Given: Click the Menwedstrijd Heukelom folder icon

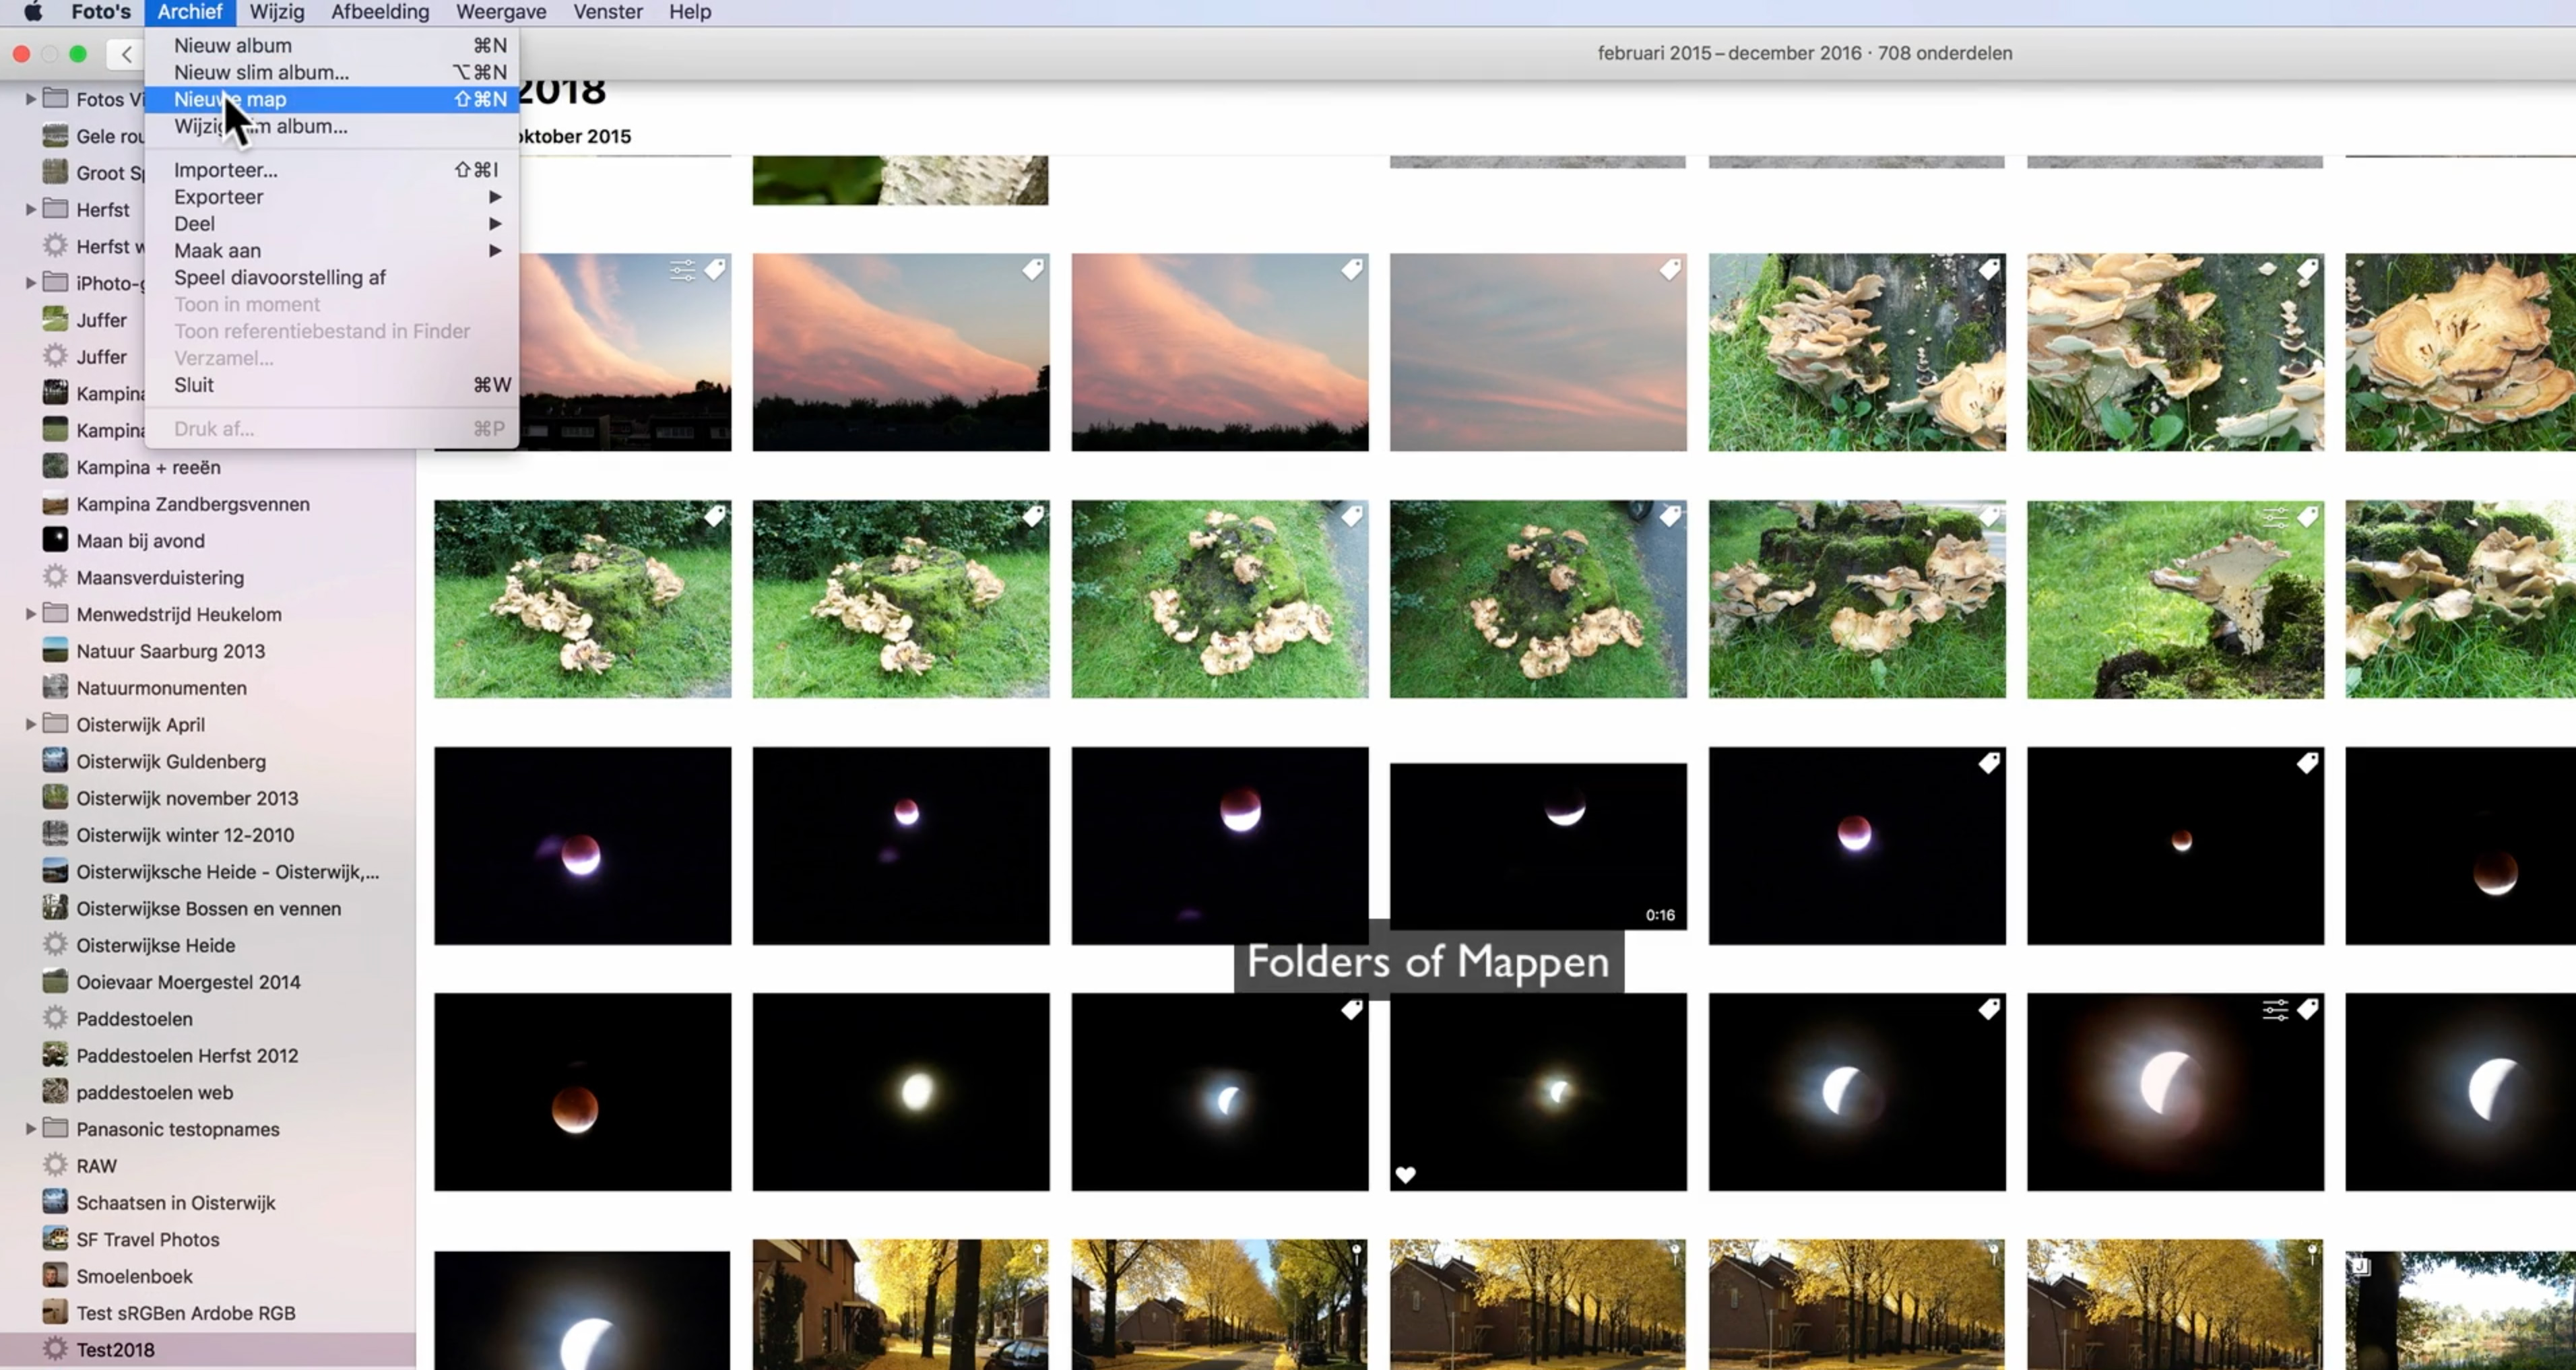Looking at the screenshot, I should [55, 613].
